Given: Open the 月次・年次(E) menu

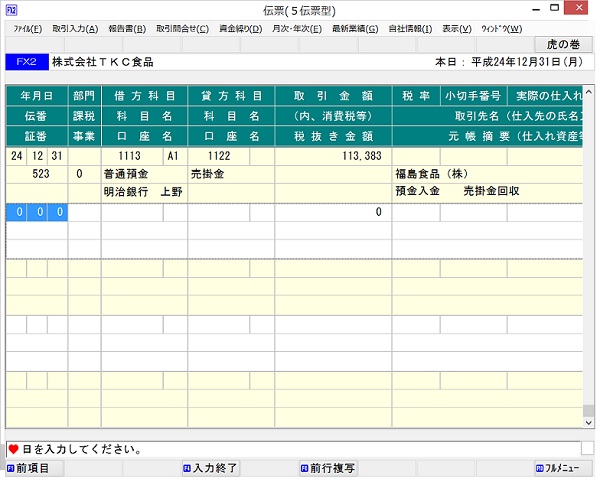Looking at the screenshot, I should click(297, 29).
